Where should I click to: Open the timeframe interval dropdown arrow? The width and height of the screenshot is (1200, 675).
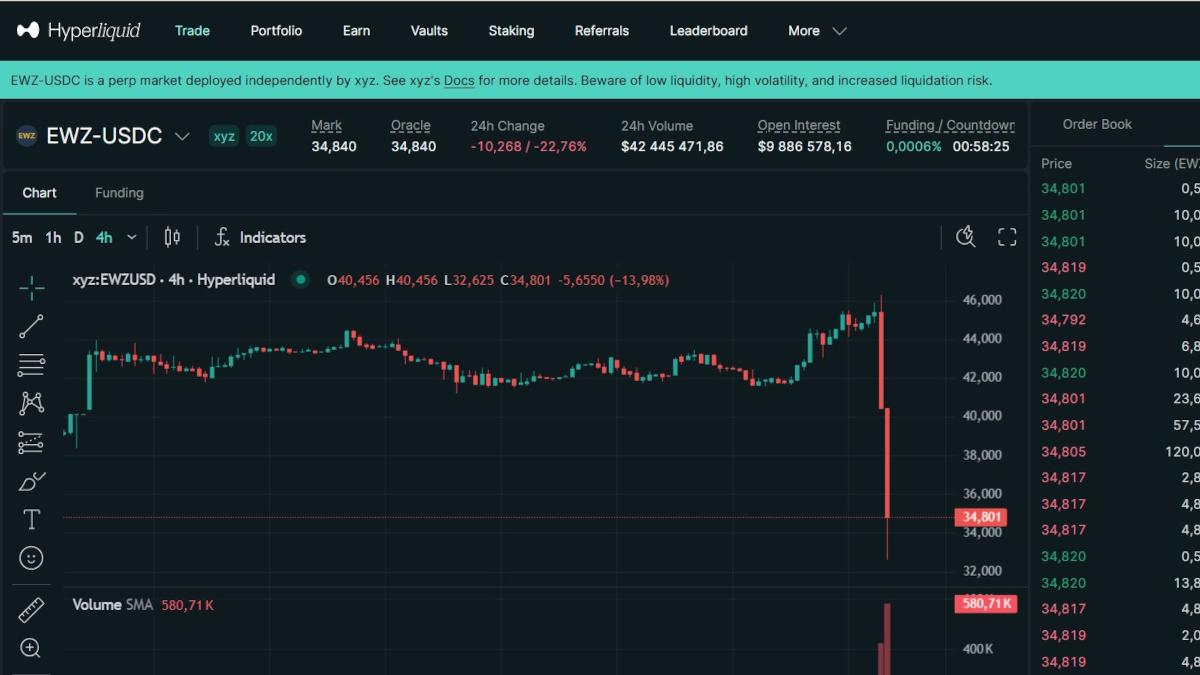tap(132, 238)
